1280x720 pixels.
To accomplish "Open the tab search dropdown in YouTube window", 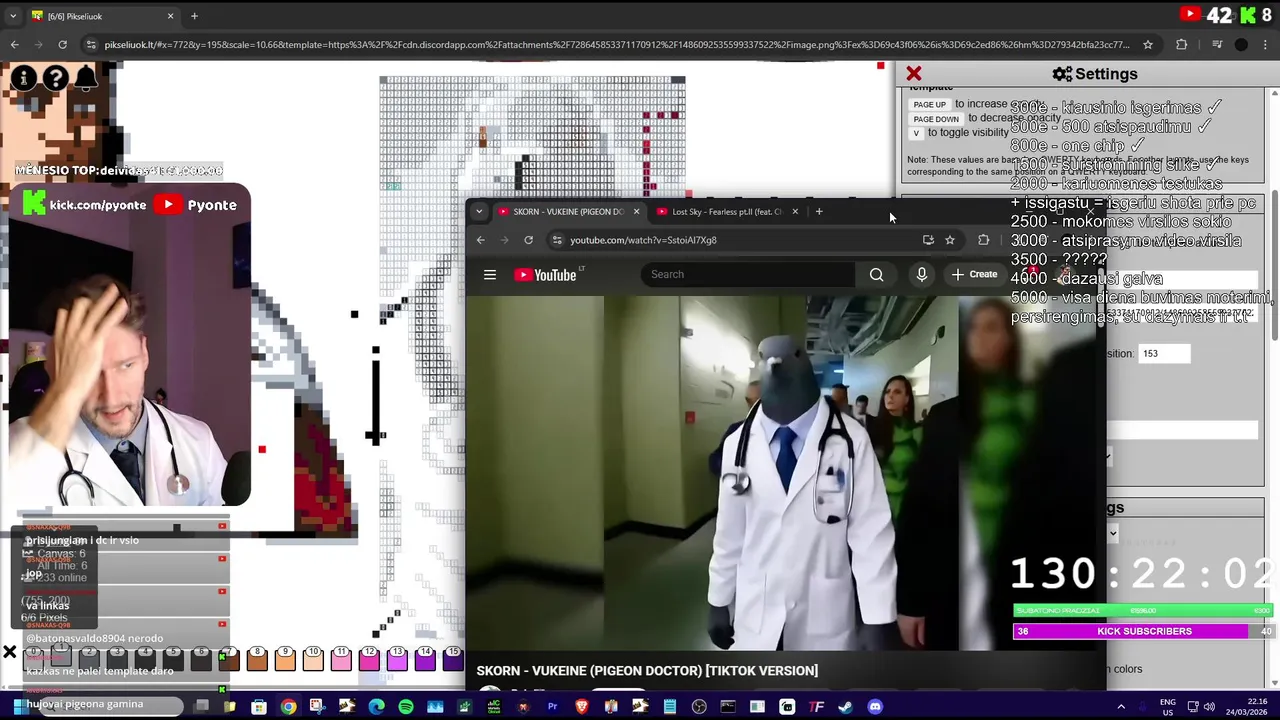I will point(479,211).
